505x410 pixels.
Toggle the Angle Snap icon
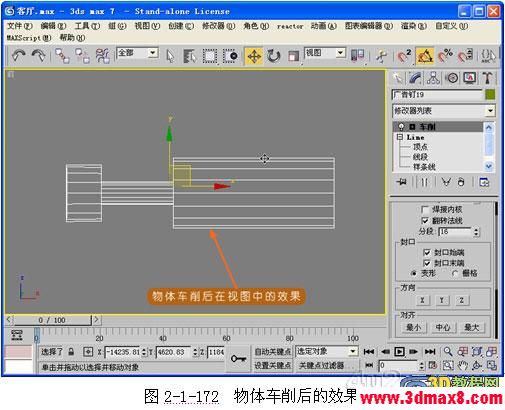pos(425,56)
